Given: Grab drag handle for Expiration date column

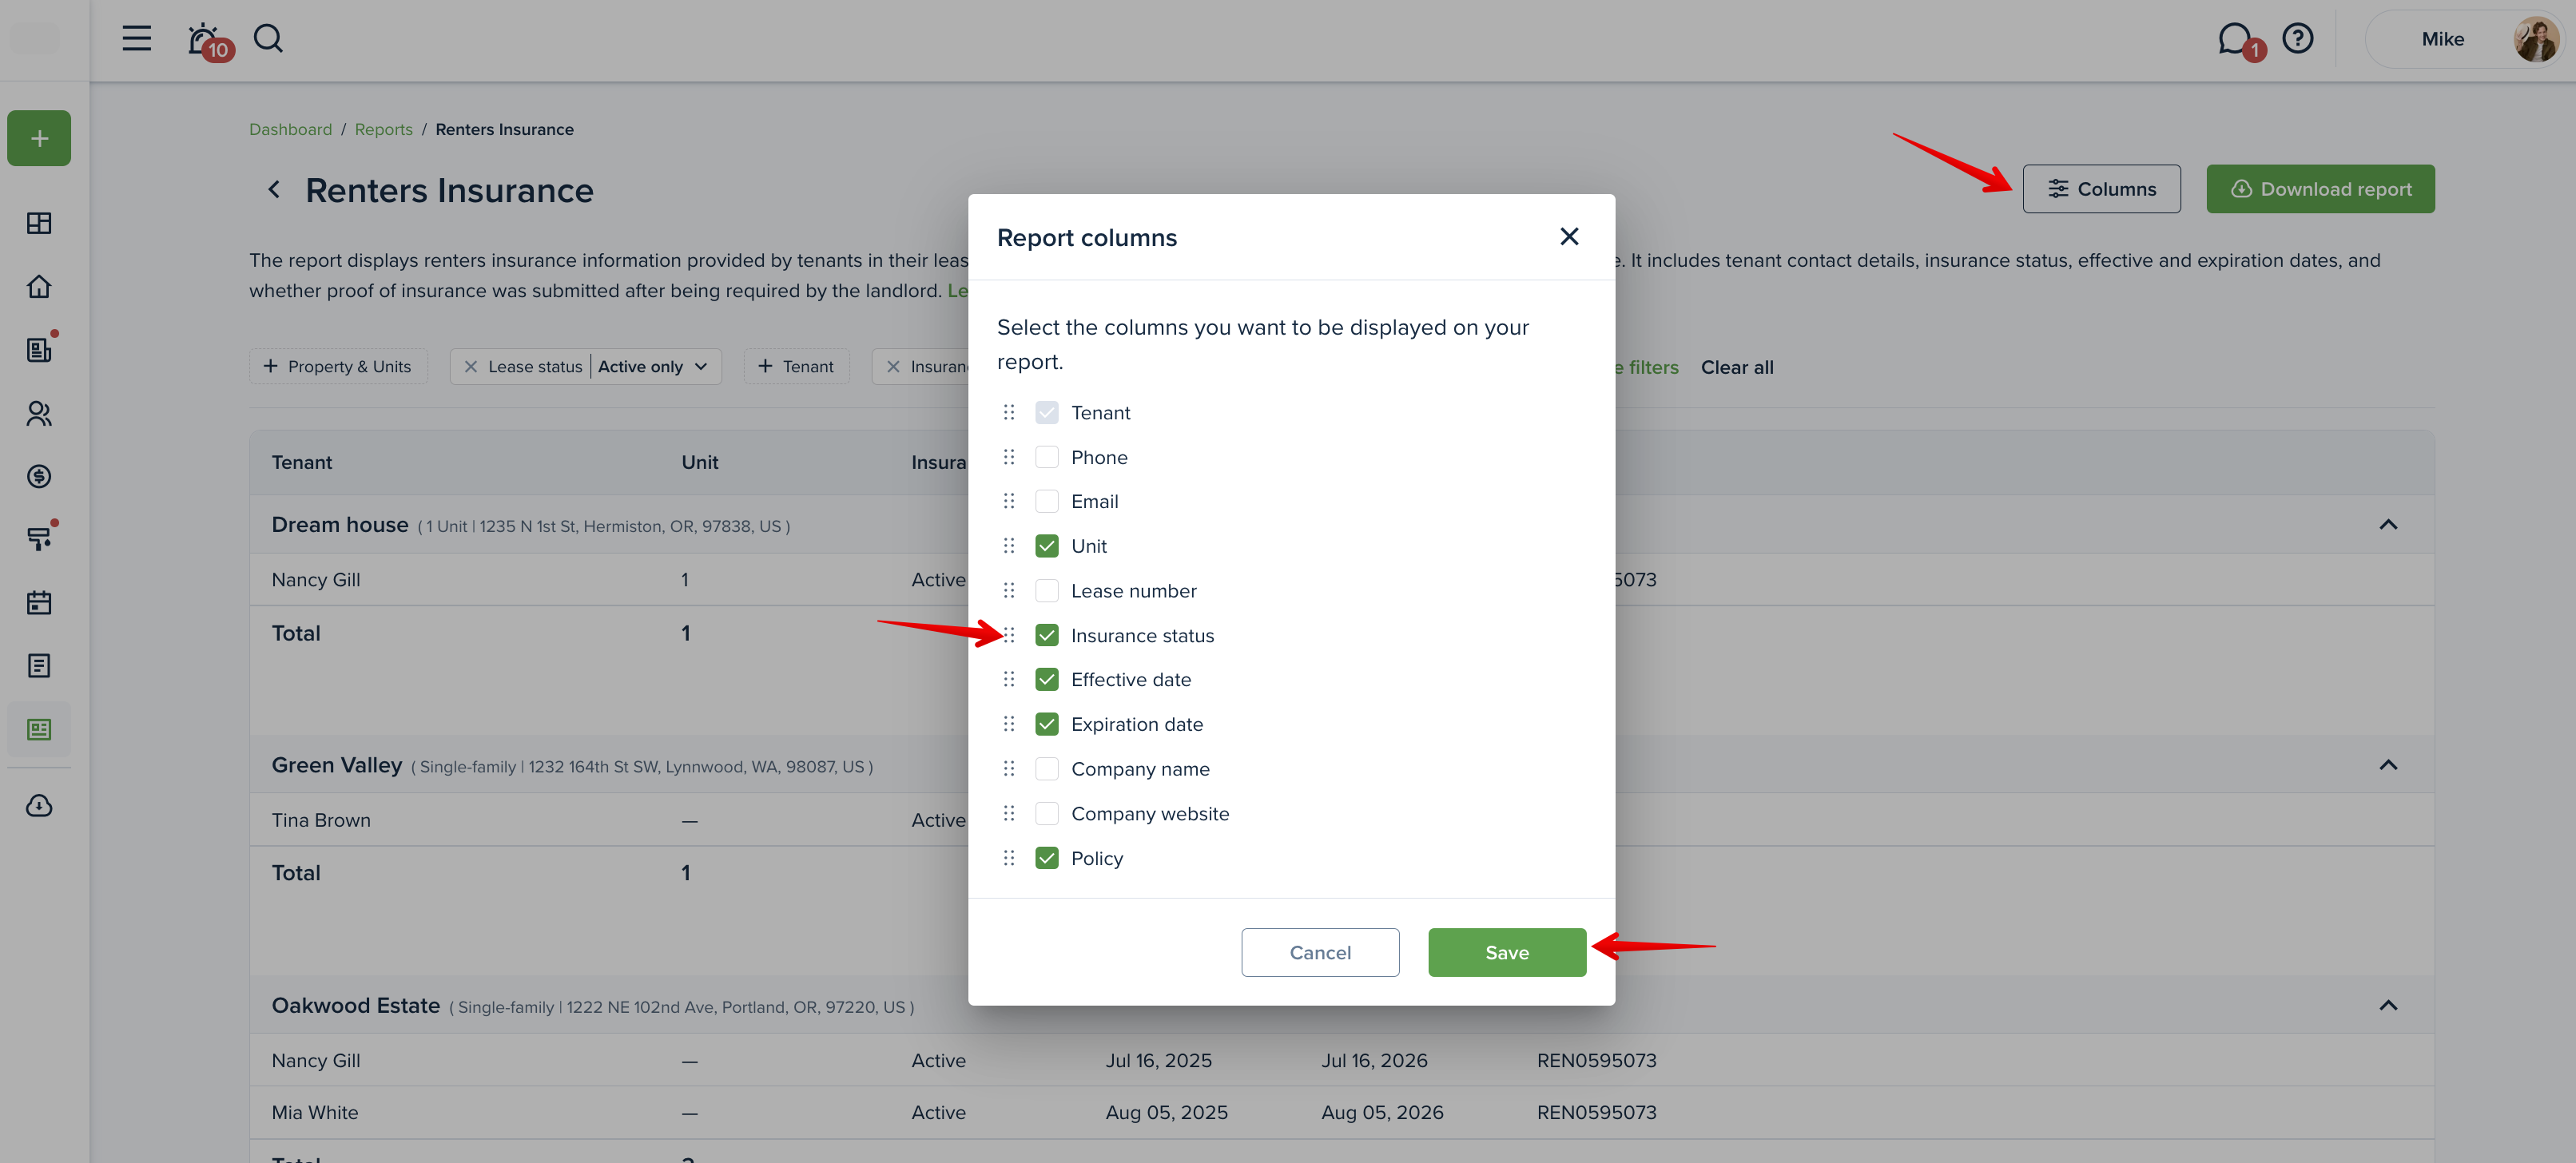Looking at the screenshot, I should click(x=1009, y=724).
